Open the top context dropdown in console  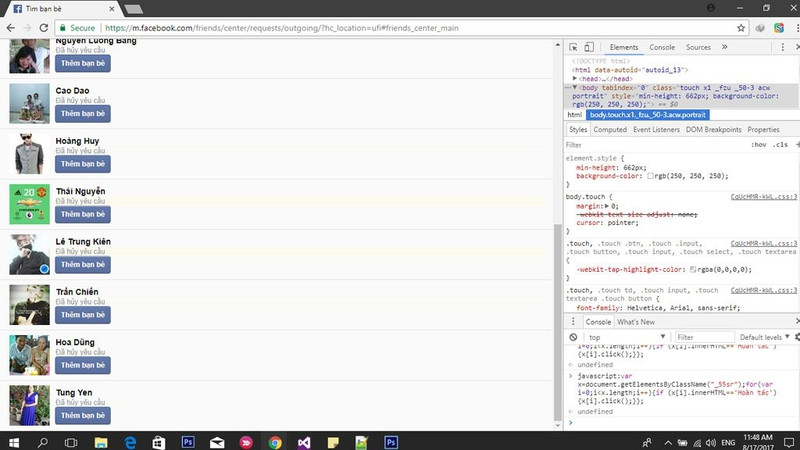[620, 337]
